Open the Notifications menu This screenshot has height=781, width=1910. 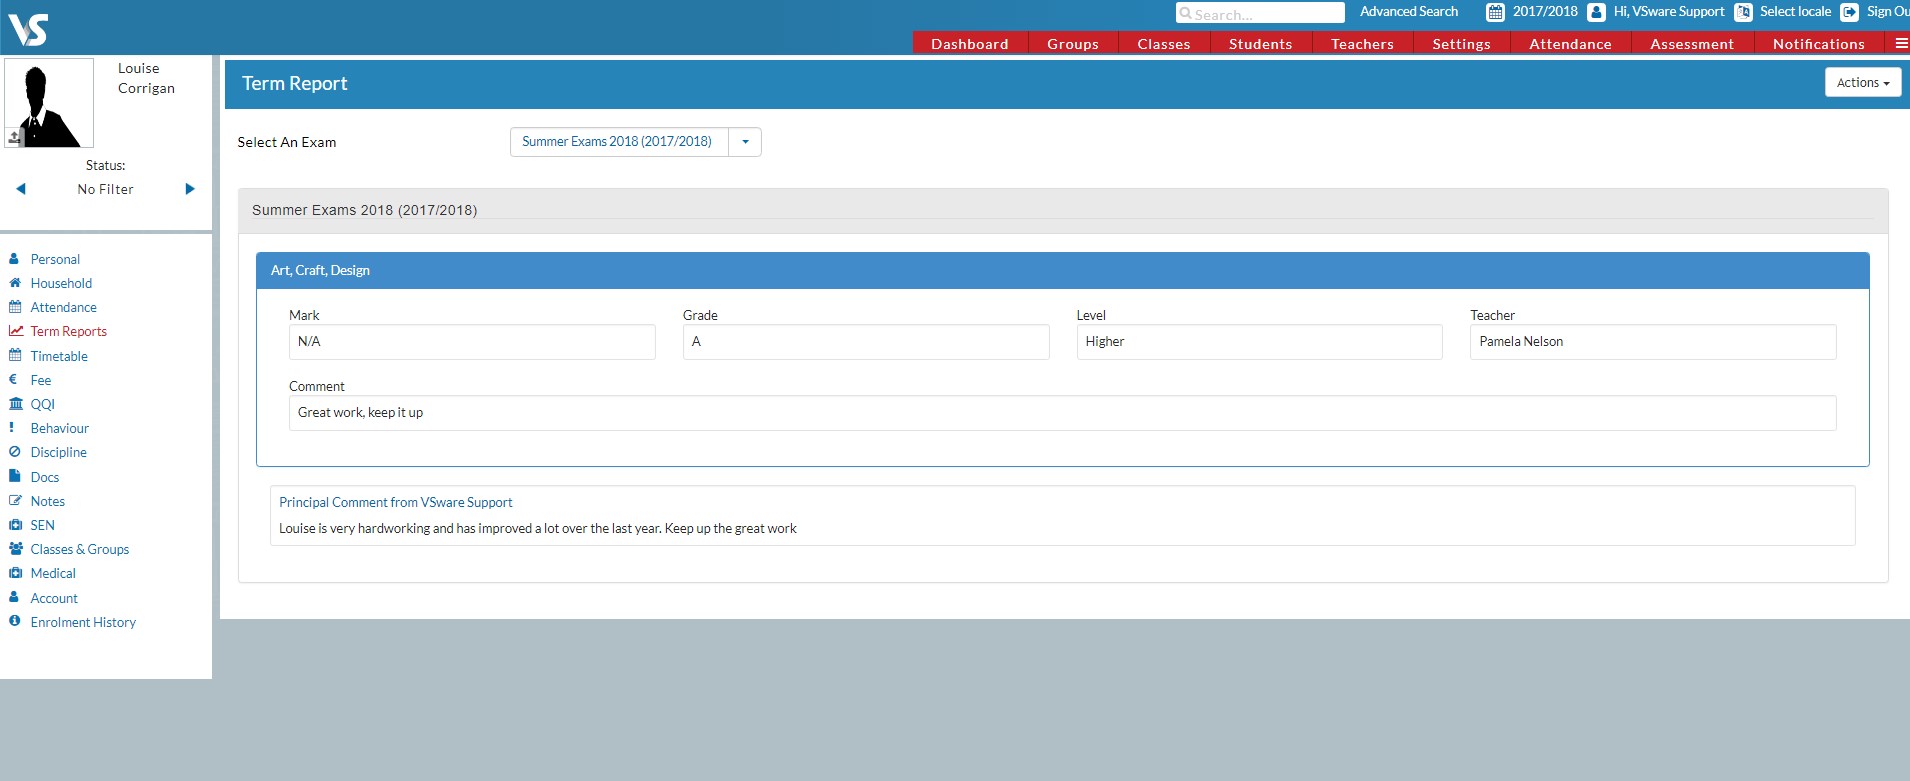pyautogui.click(x=1818, y=44)
